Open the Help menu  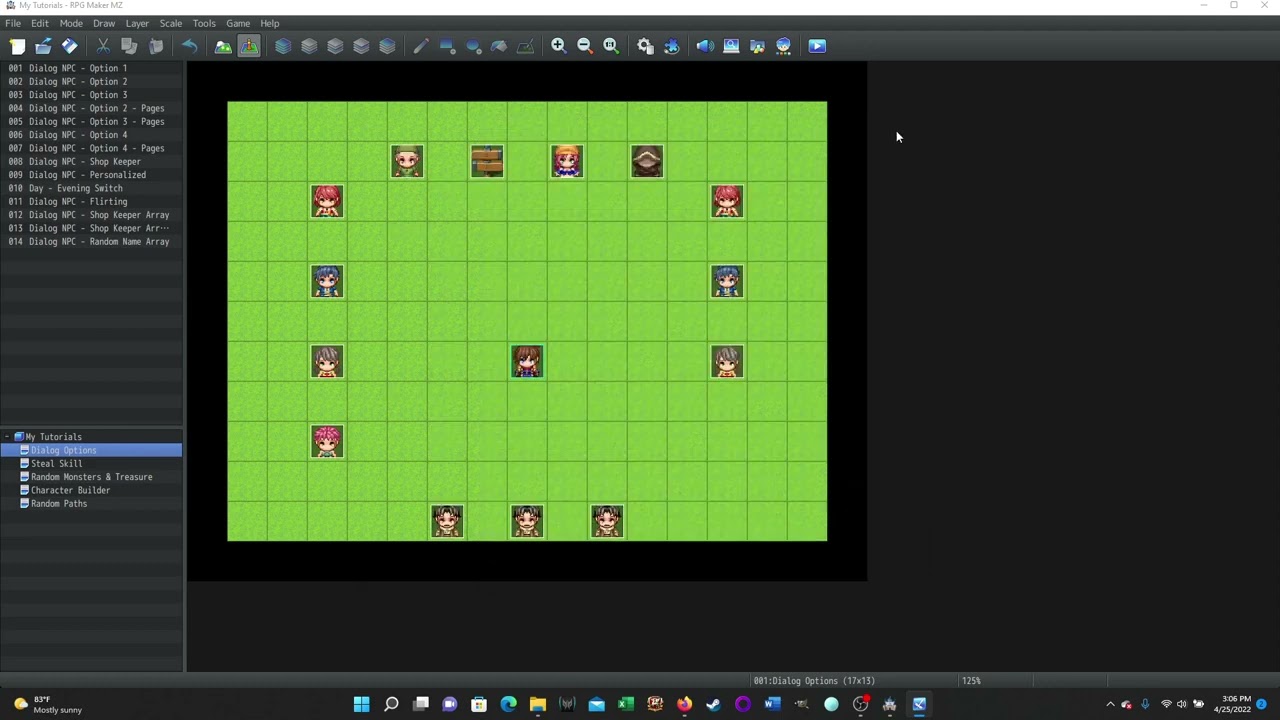click(x=270, y=23)
